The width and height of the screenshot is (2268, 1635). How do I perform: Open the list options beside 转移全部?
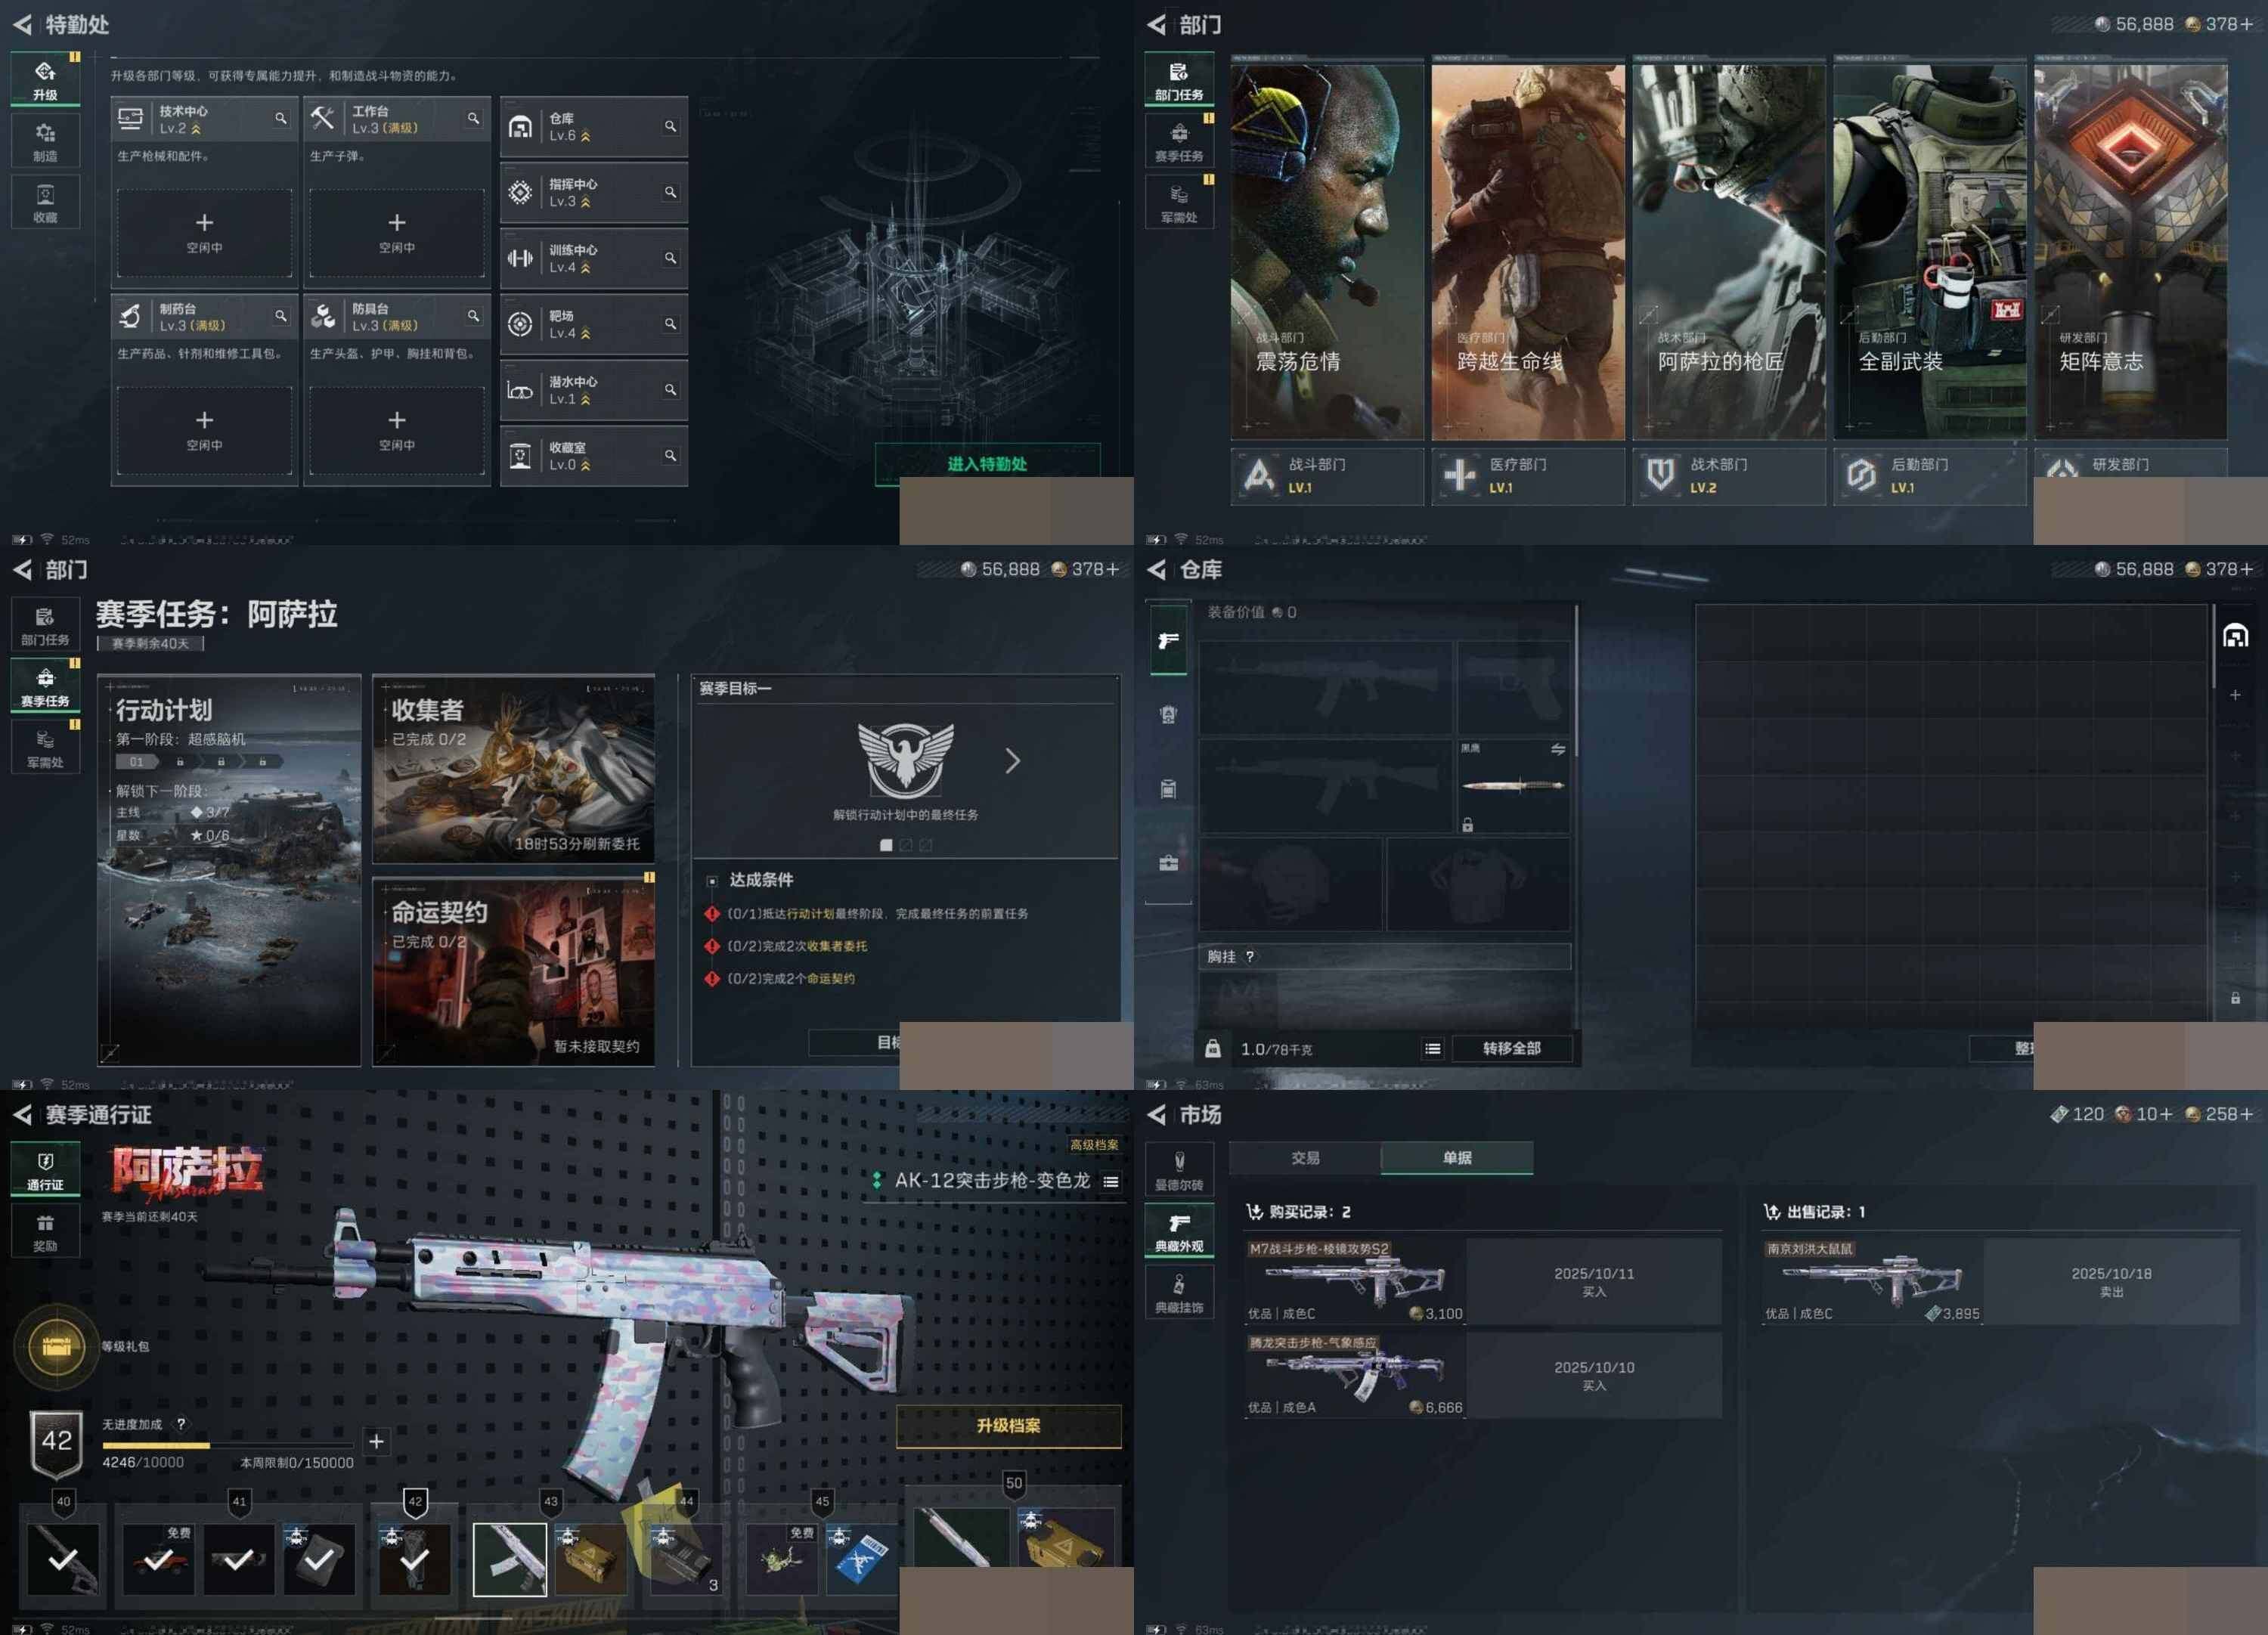click(1432, 1048)
